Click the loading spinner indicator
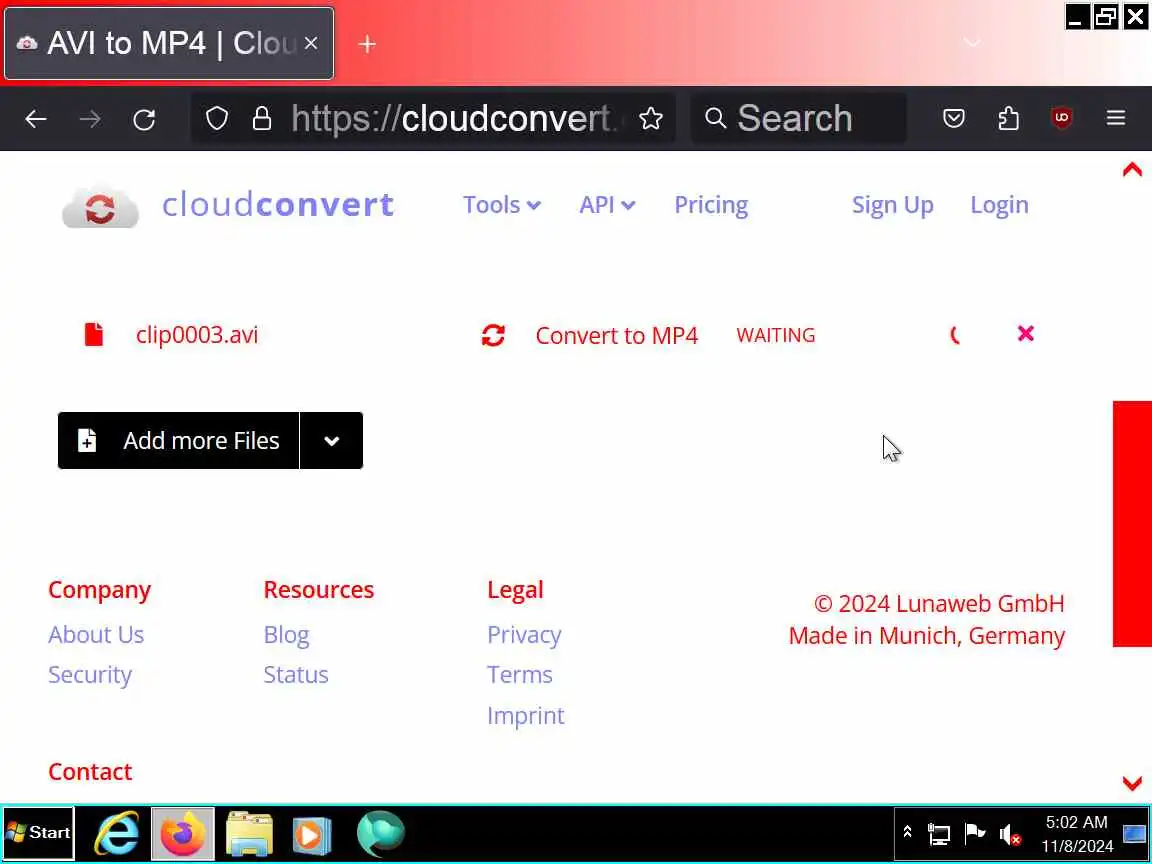The image size is (1152, 864). (x=955, y=336)
